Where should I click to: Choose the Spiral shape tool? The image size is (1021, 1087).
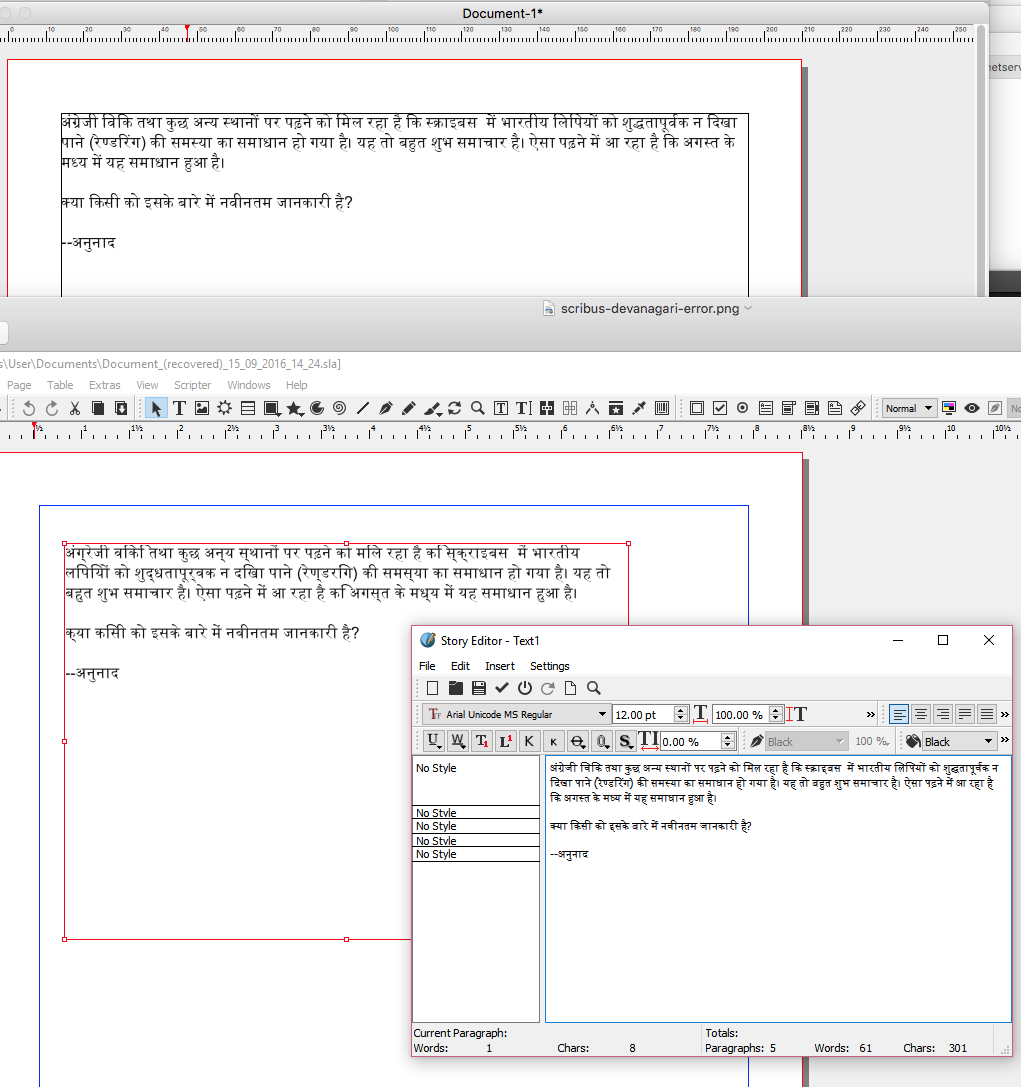[x=339, y=408]
